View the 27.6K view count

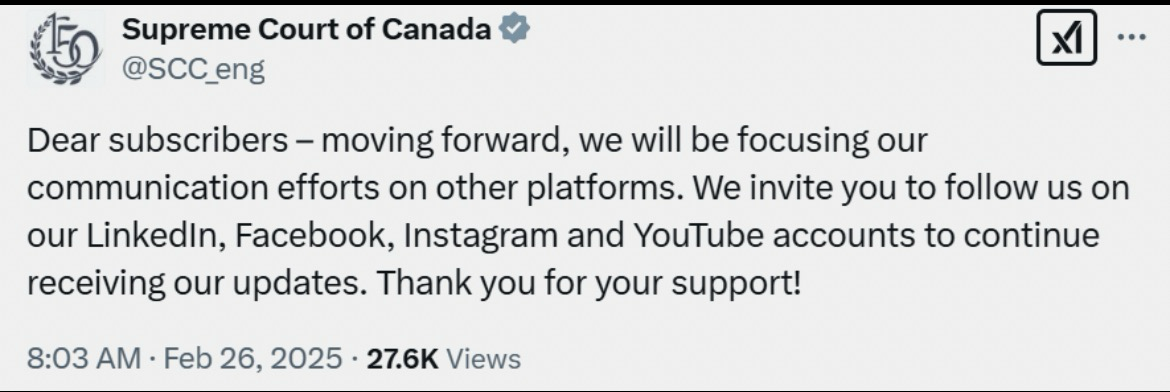point(402,358)
